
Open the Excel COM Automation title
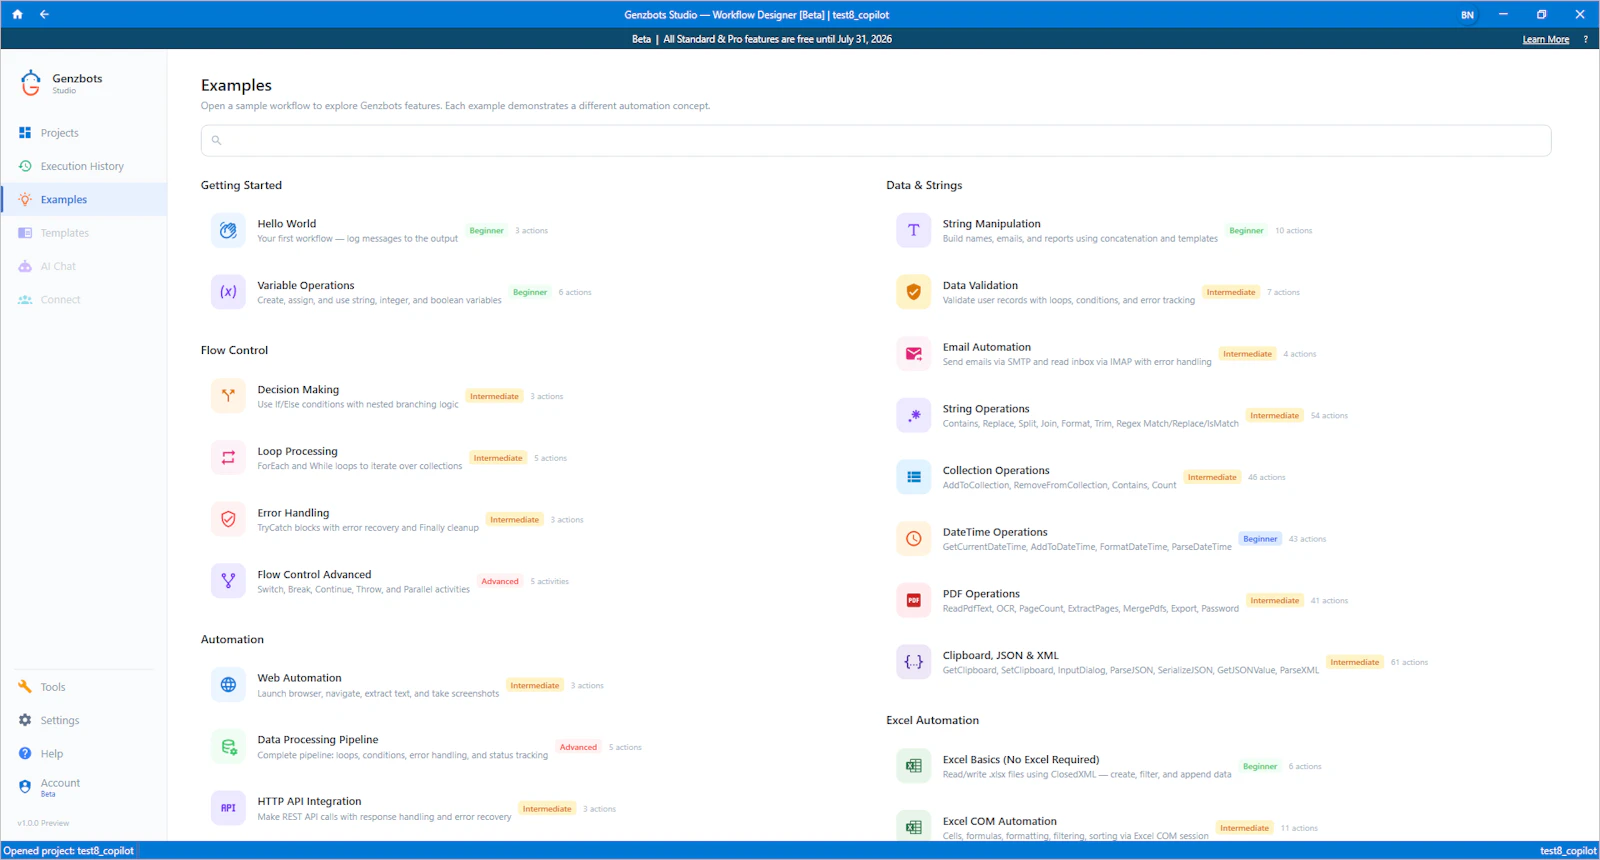click(x=999, y=821)
